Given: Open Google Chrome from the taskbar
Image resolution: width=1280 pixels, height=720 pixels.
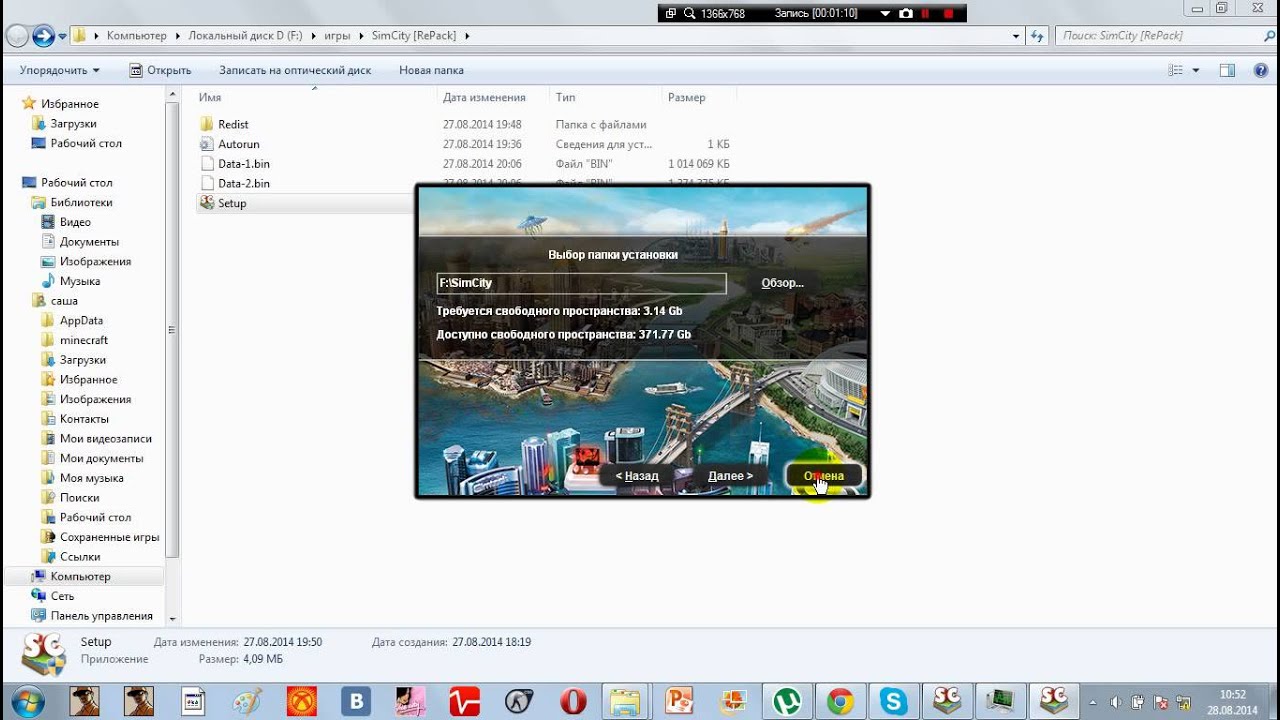Looking at the screenshot, I should point(840,701).
